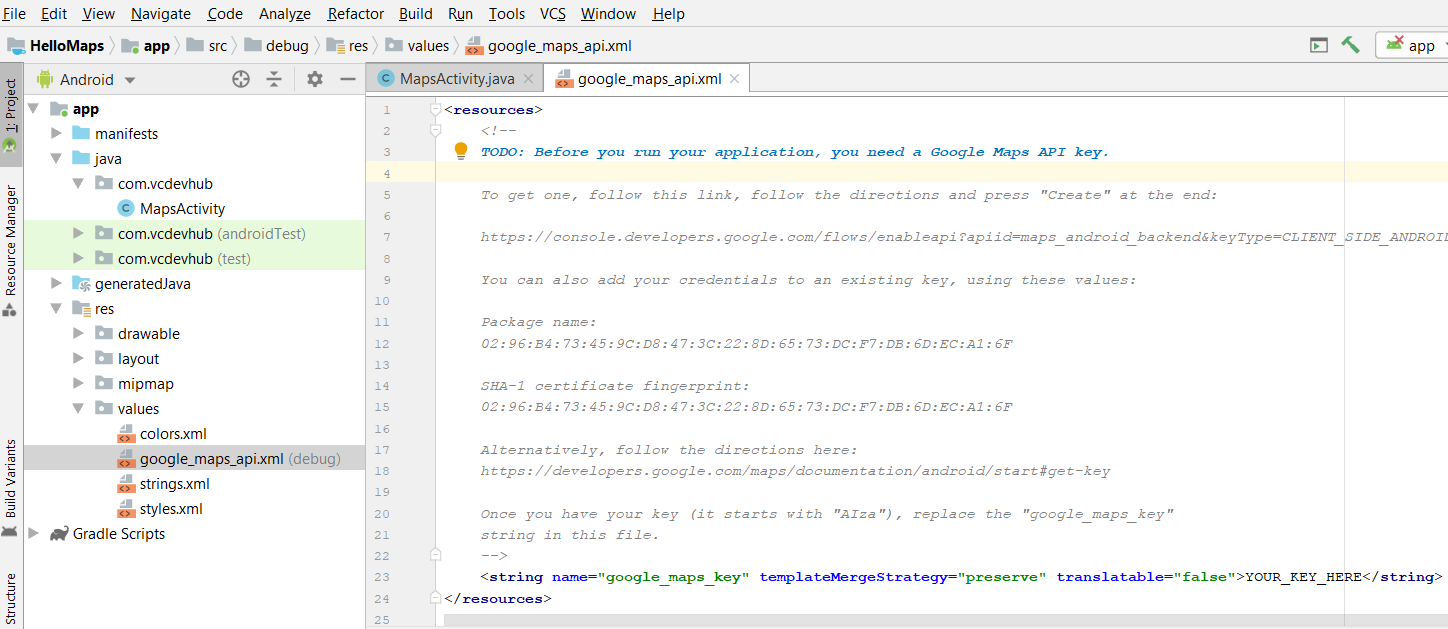Toggle the Structure tool window
The image size is (1448, 629).
tap(11, 598)
